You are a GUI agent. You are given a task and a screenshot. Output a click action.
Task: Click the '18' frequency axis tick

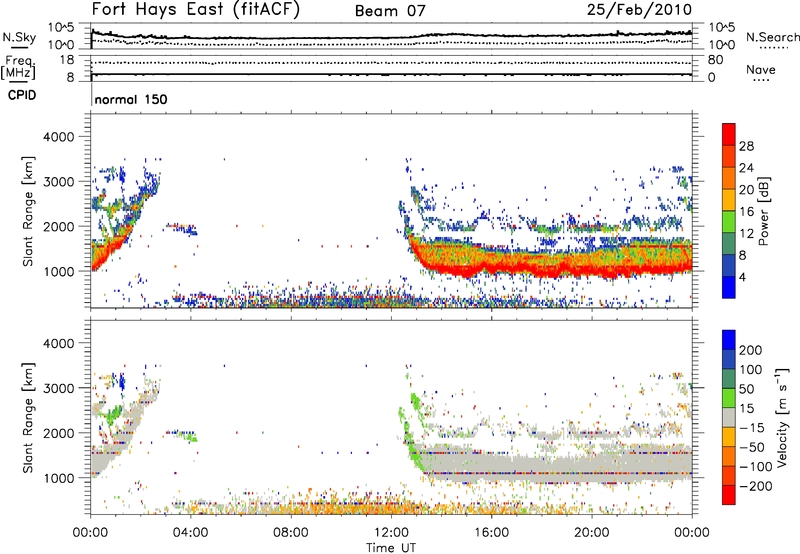[x=67, y=60]
